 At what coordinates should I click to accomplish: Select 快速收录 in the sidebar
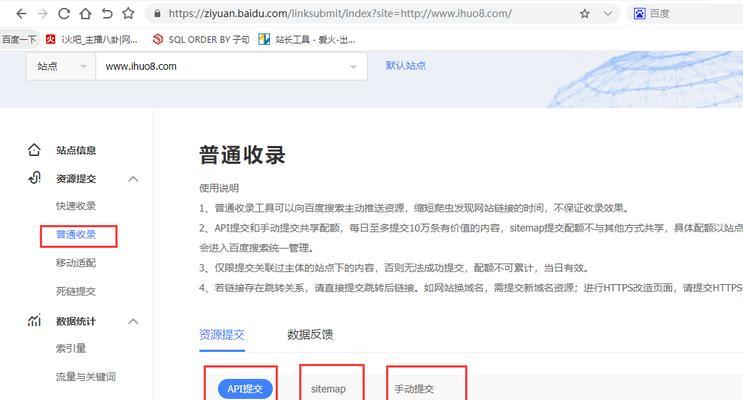(x=76, y=206)
